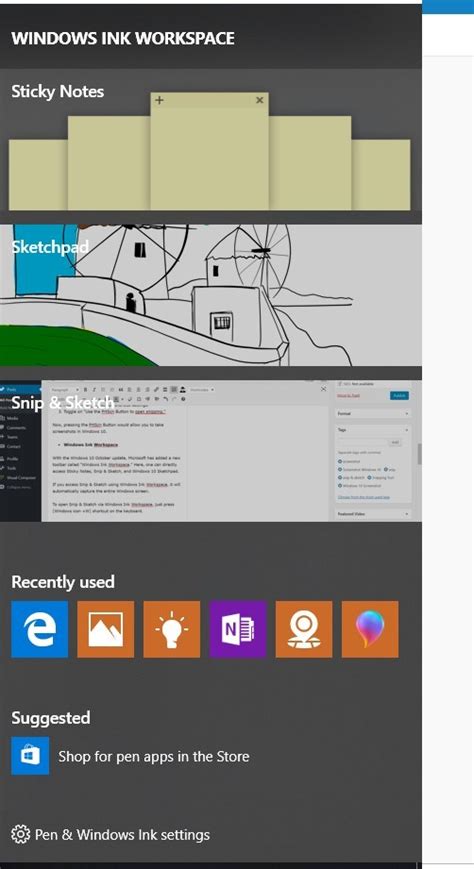Open the Tips lightbulb app tile
The height and width of the screenshot is (869, 474).
click(x=172, y=629)
